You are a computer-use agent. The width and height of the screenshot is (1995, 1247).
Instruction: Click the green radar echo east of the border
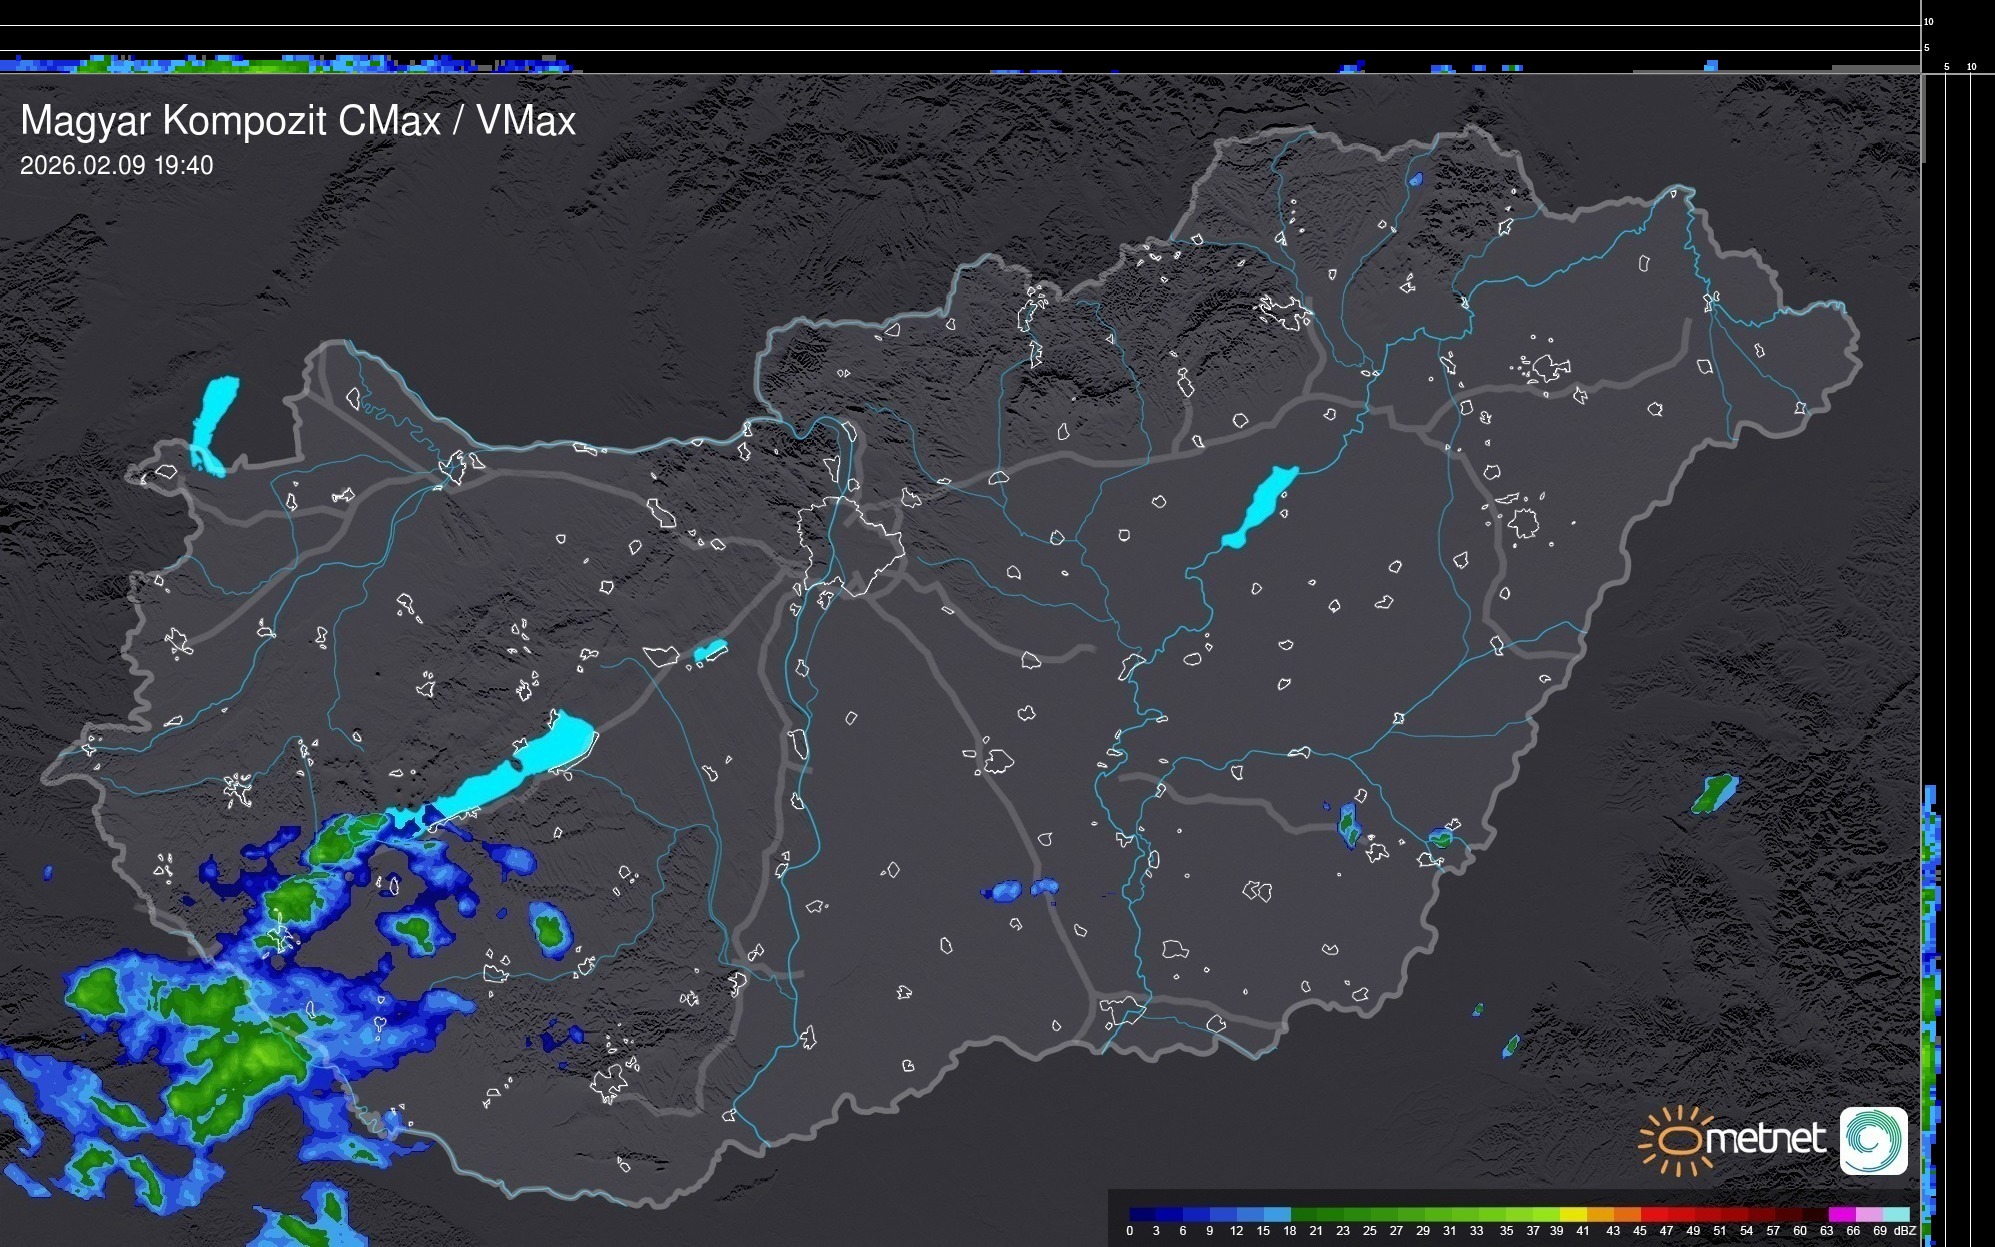point(1714,794)
